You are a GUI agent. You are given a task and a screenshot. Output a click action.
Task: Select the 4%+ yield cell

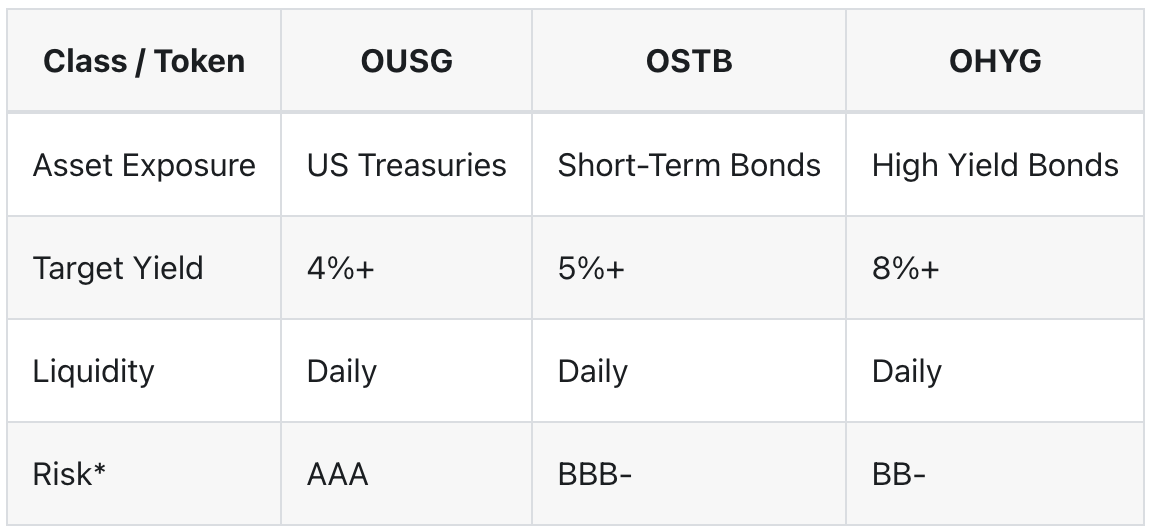point(406,267)
